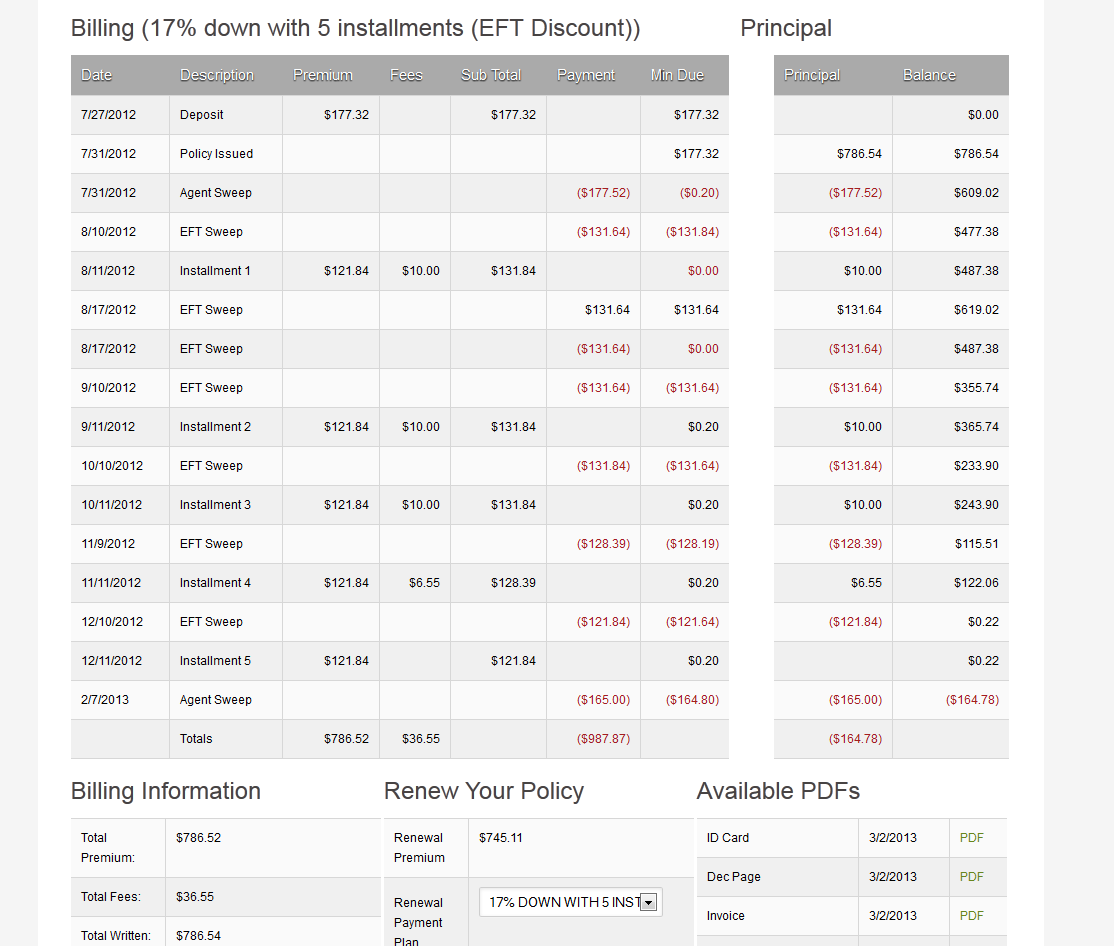Click the Min Due column header
Screen dimensions: 1114x946
(677, 75)
